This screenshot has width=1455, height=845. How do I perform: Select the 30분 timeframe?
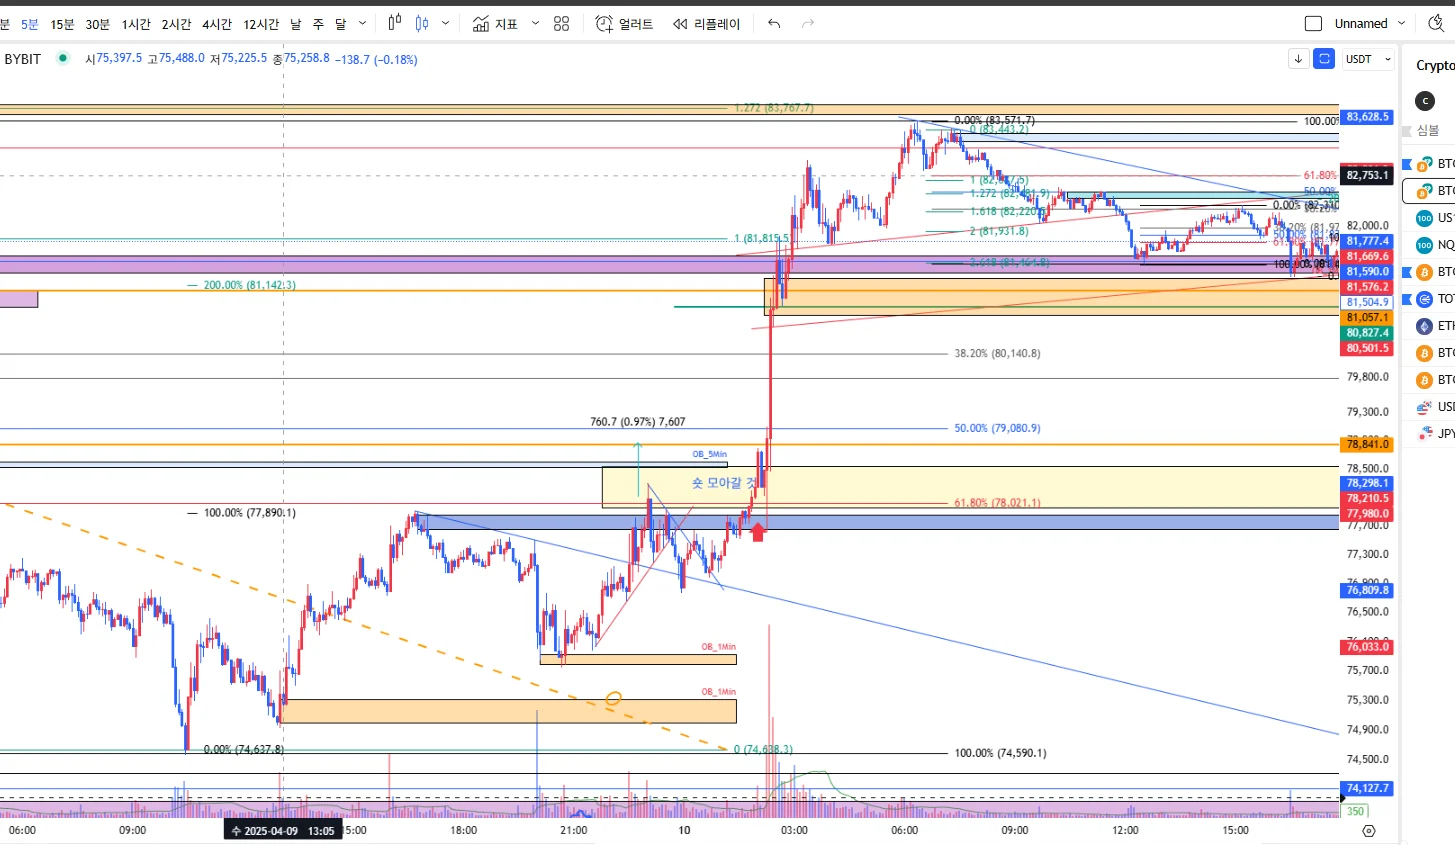pos(98,24)
